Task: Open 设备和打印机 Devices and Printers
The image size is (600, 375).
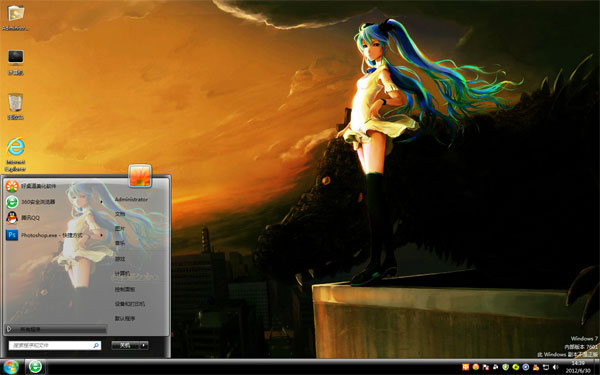Action: 130,304
